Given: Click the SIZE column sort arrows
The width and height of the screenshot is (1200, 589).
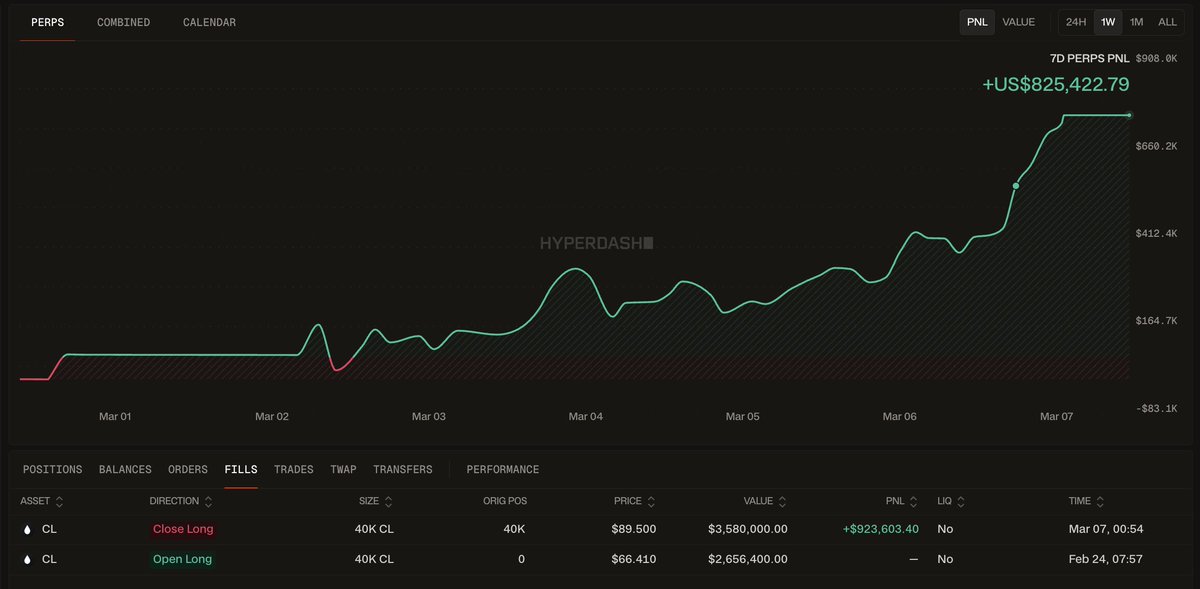Looking at the screenshot, I should coord(388,501).
